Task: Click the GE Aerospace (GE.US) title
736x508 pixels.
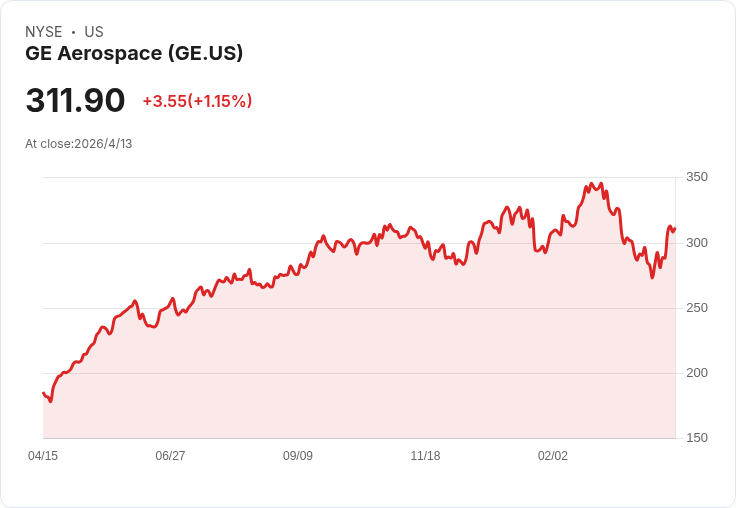Action: [134, 53]
